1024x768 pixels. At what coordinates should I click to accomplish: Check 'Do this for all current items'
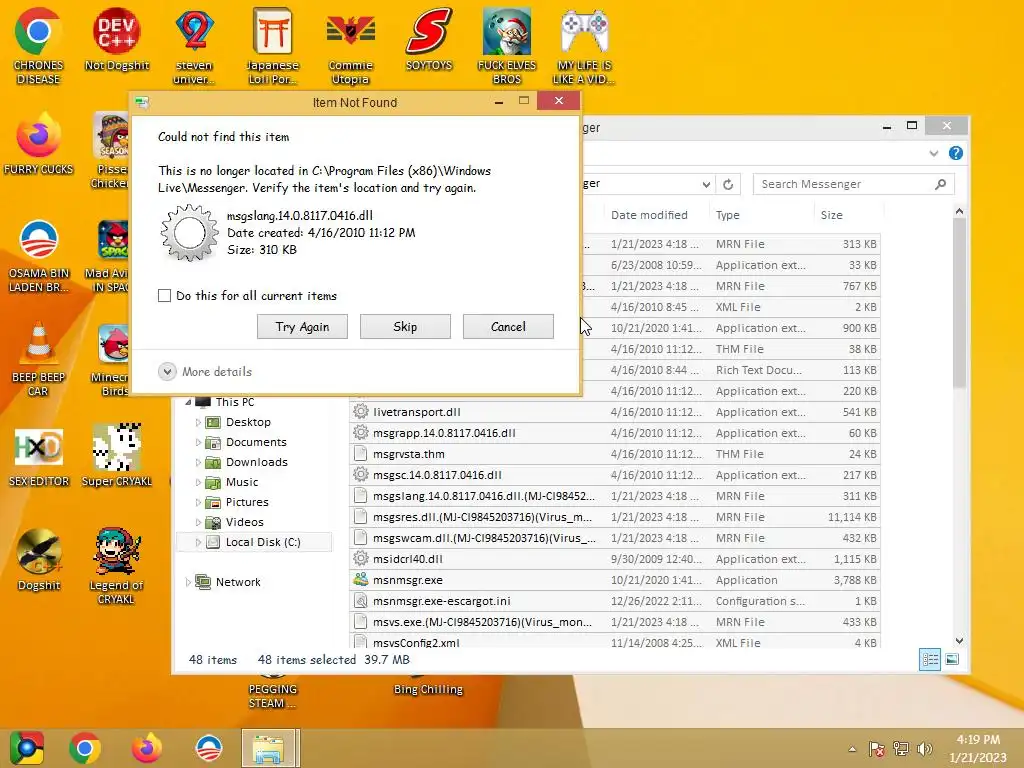(165, 295)
